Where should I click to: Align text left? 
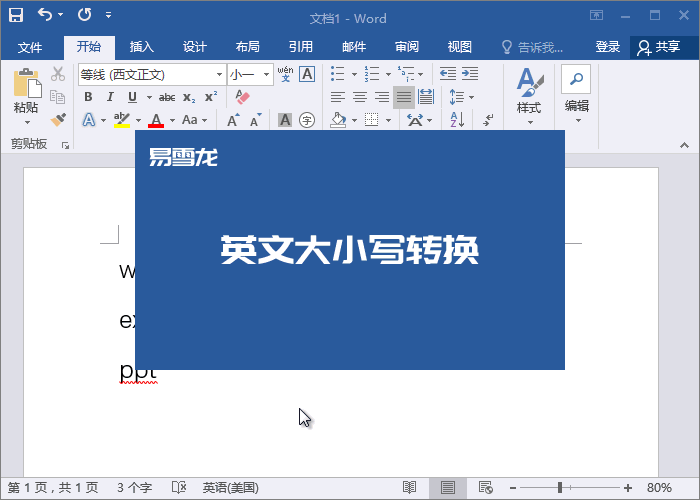click(338, 97)
